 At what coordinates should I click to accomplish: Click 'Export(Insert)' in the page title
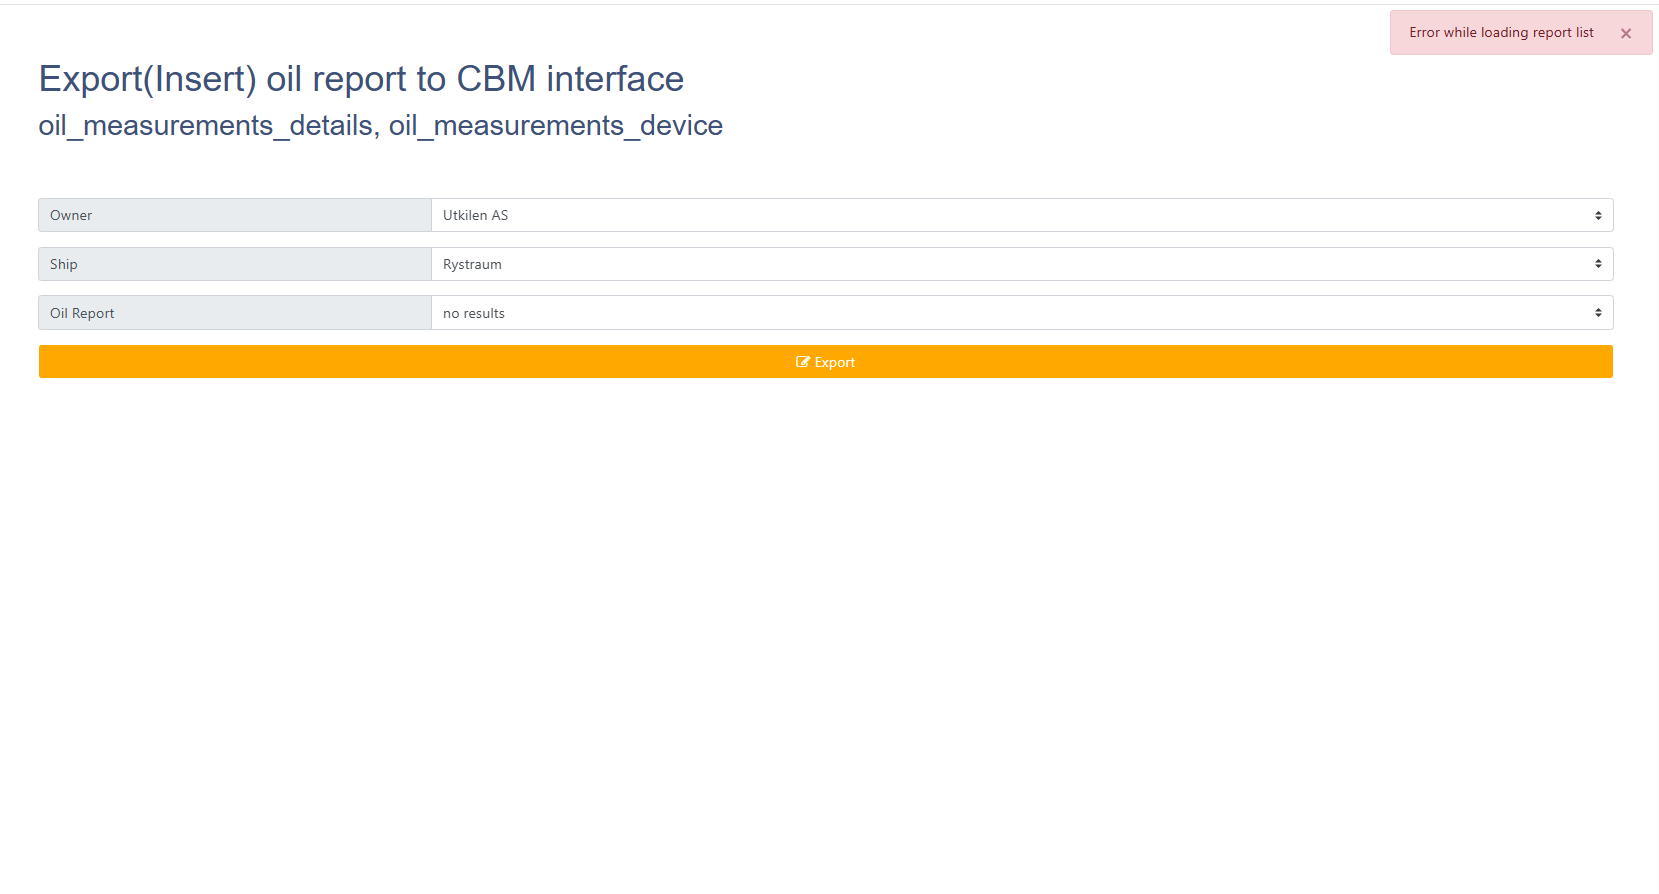pos(147,79)
